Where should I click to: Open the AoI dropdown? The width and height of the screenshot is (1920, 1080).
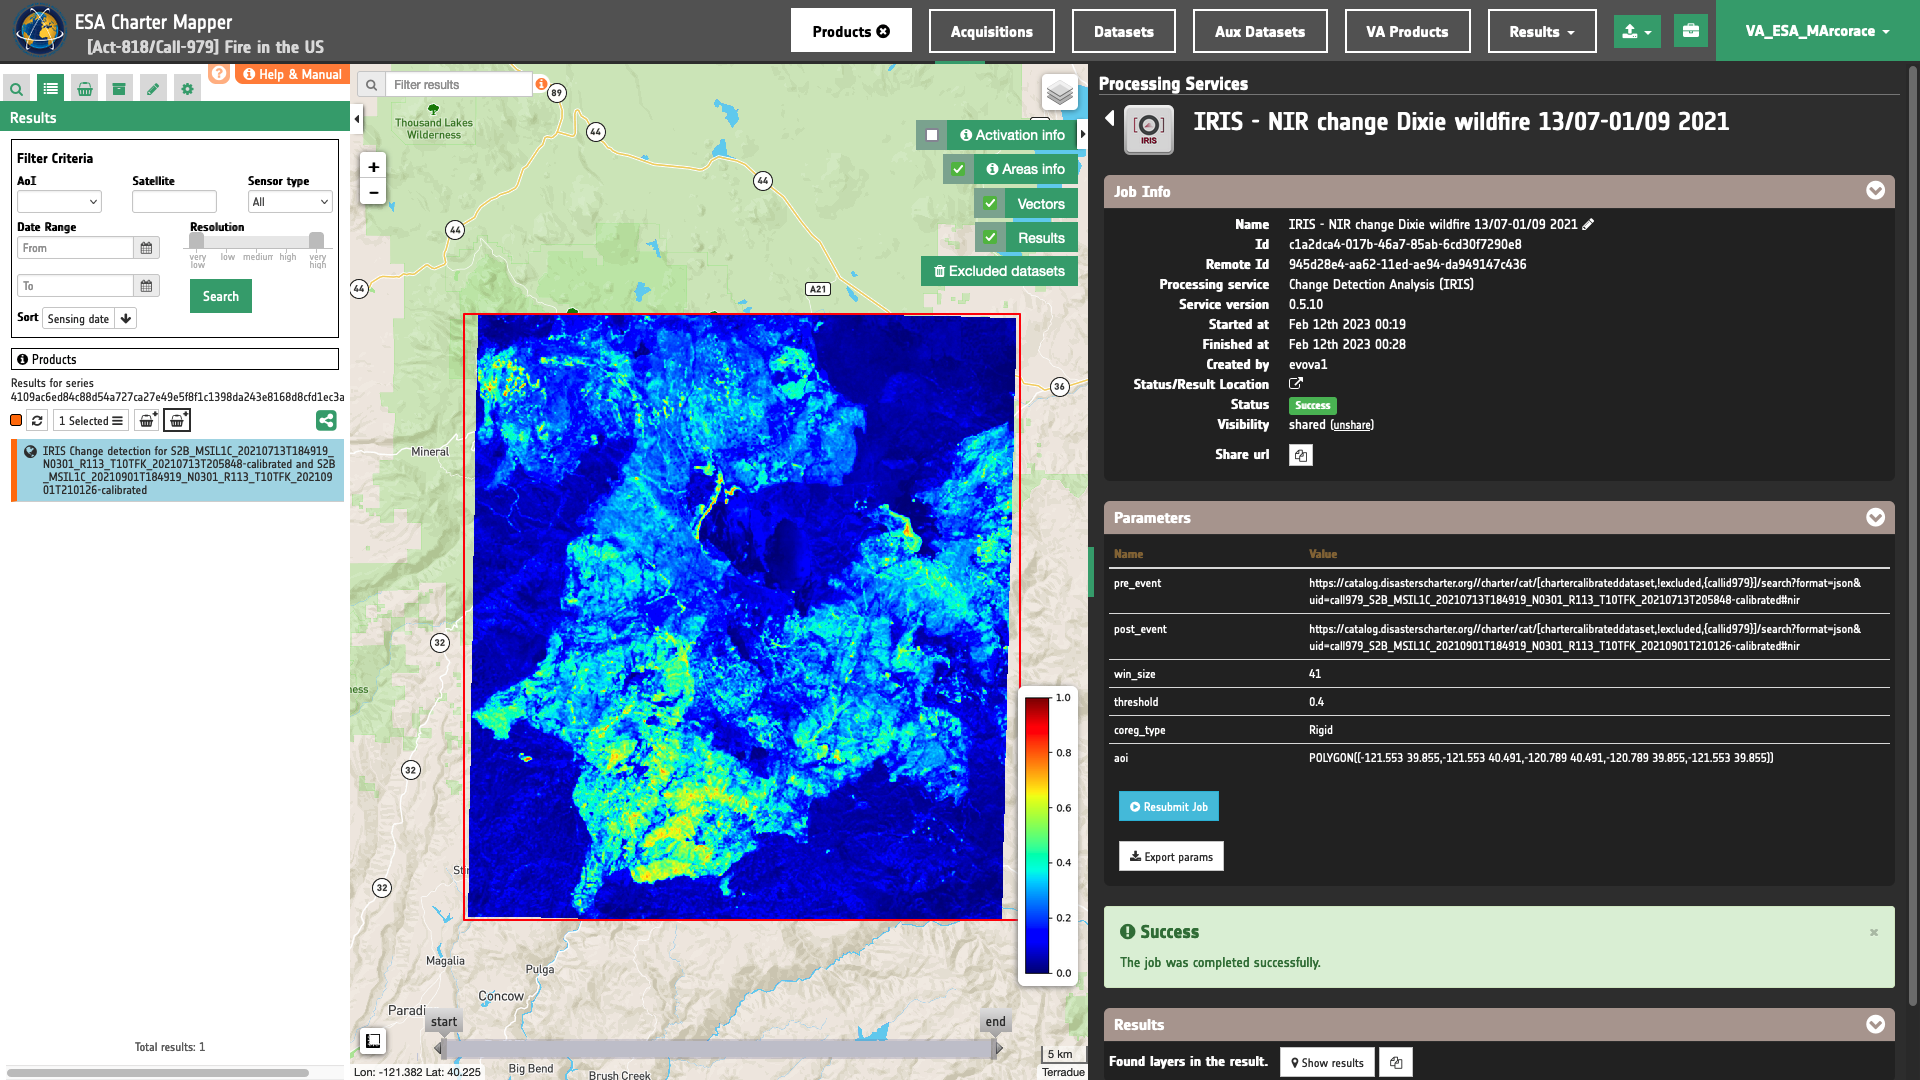tap(59, 201)
